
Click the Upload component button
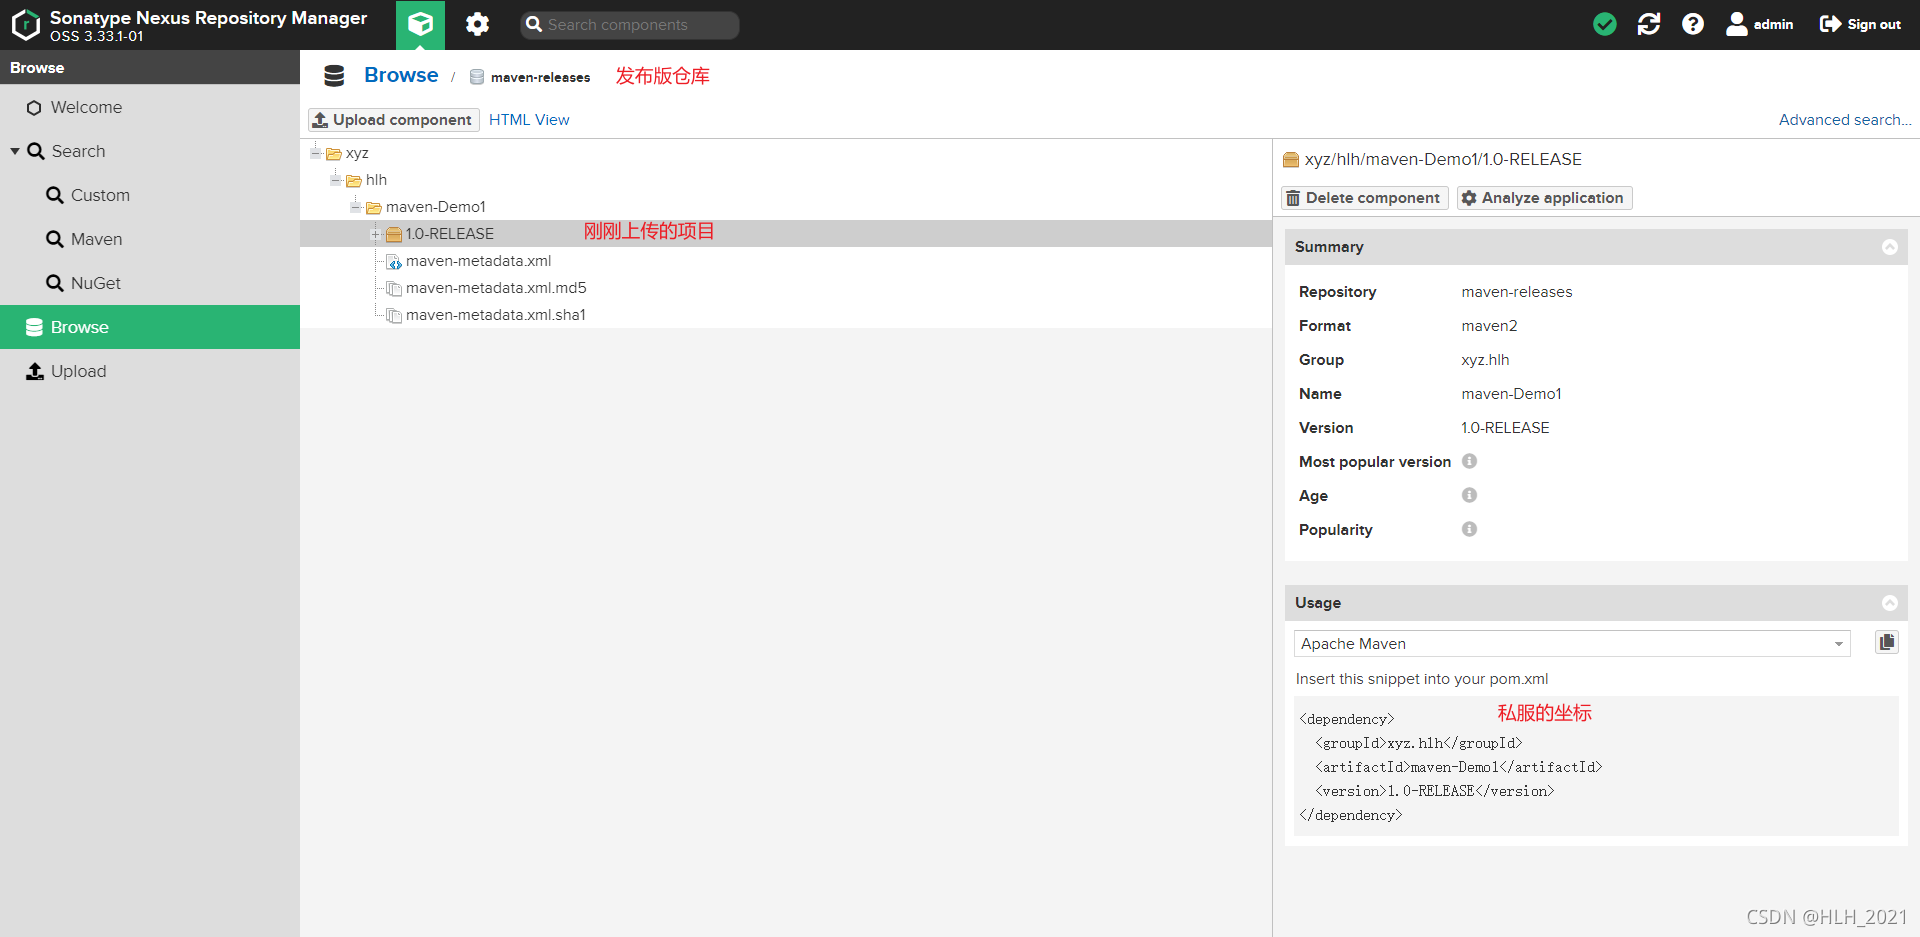(394, 120)
